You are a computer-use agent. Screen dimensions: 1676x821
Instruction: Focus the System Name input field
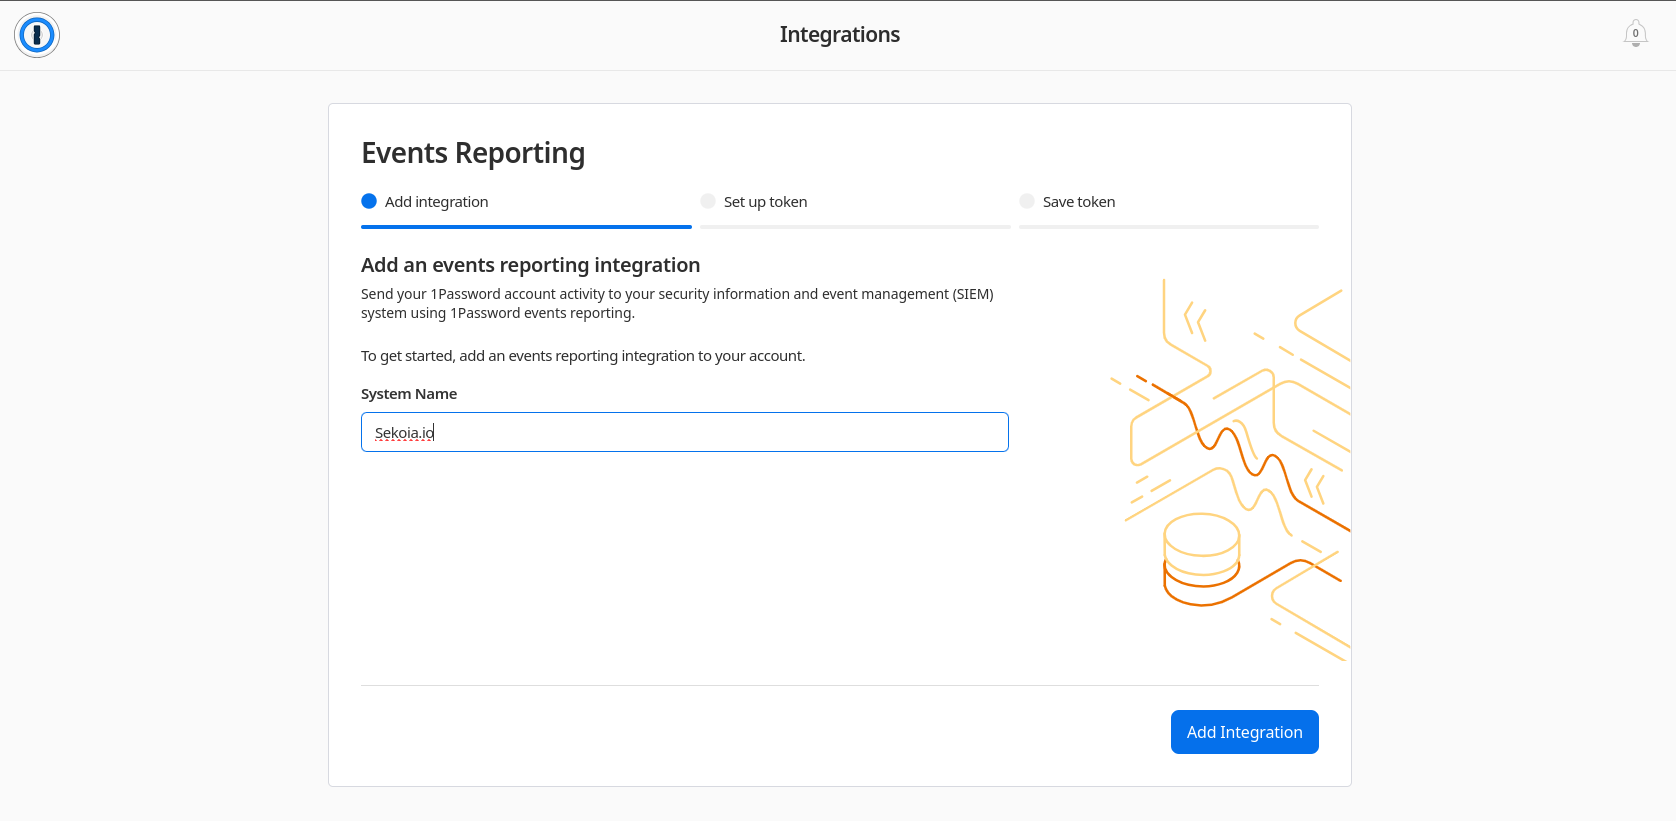684,432
